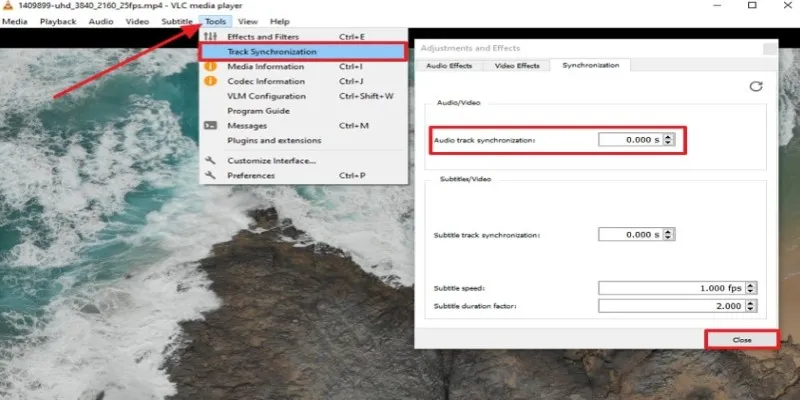The image size is (800, 400).
Task: Decrease Audio track synchronization with down arrow
Action: pos(669,143)
